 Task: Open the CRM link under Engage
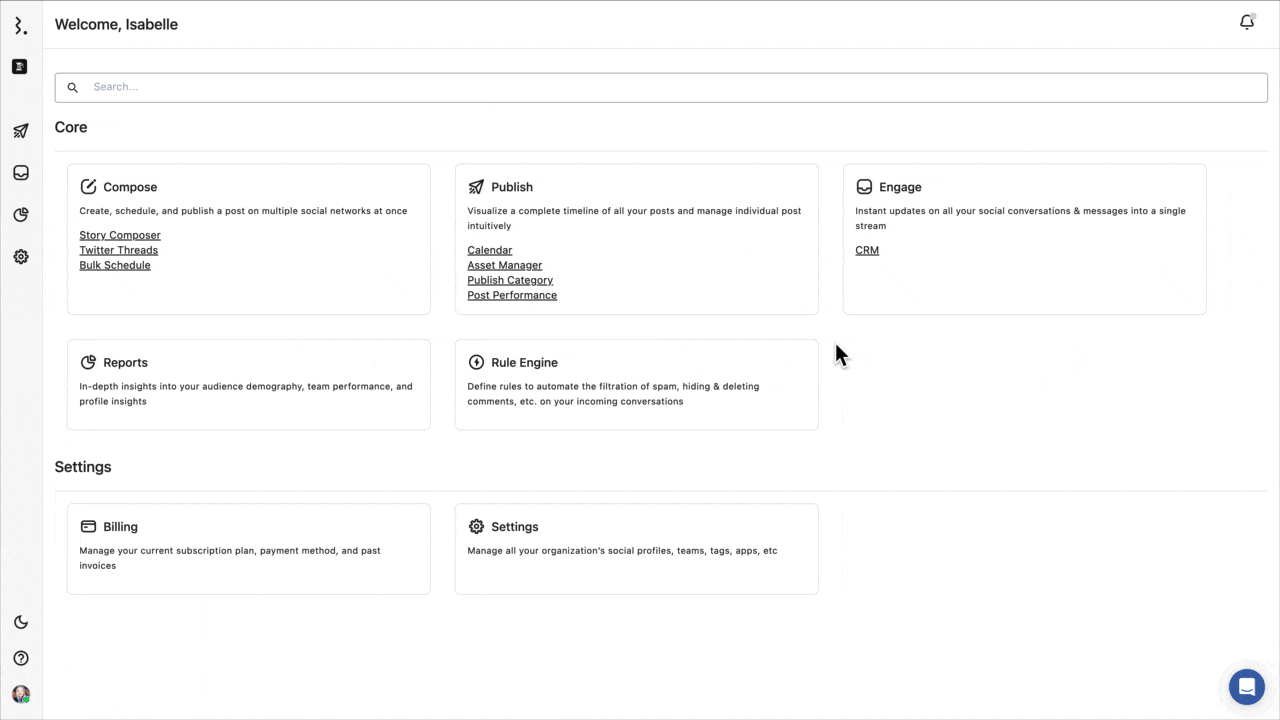click(867, 250)
